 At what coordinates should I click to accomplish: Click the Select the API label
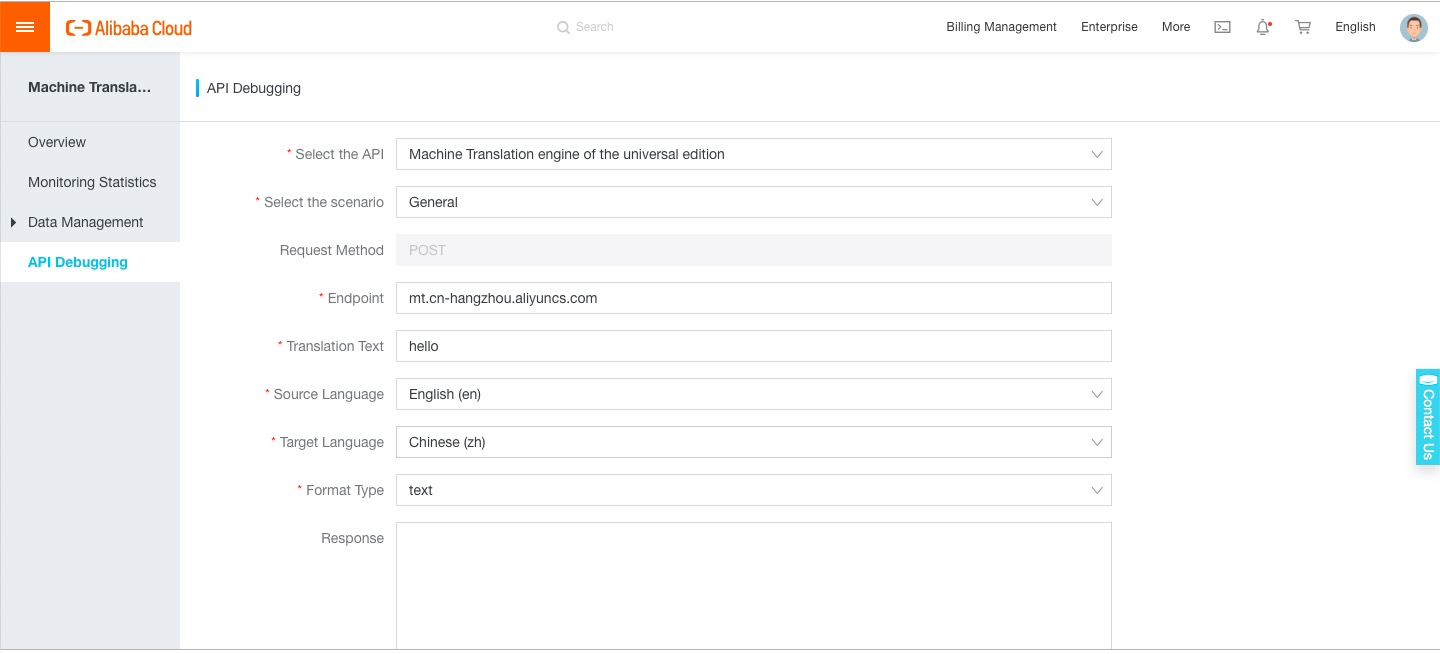[339, 154]
